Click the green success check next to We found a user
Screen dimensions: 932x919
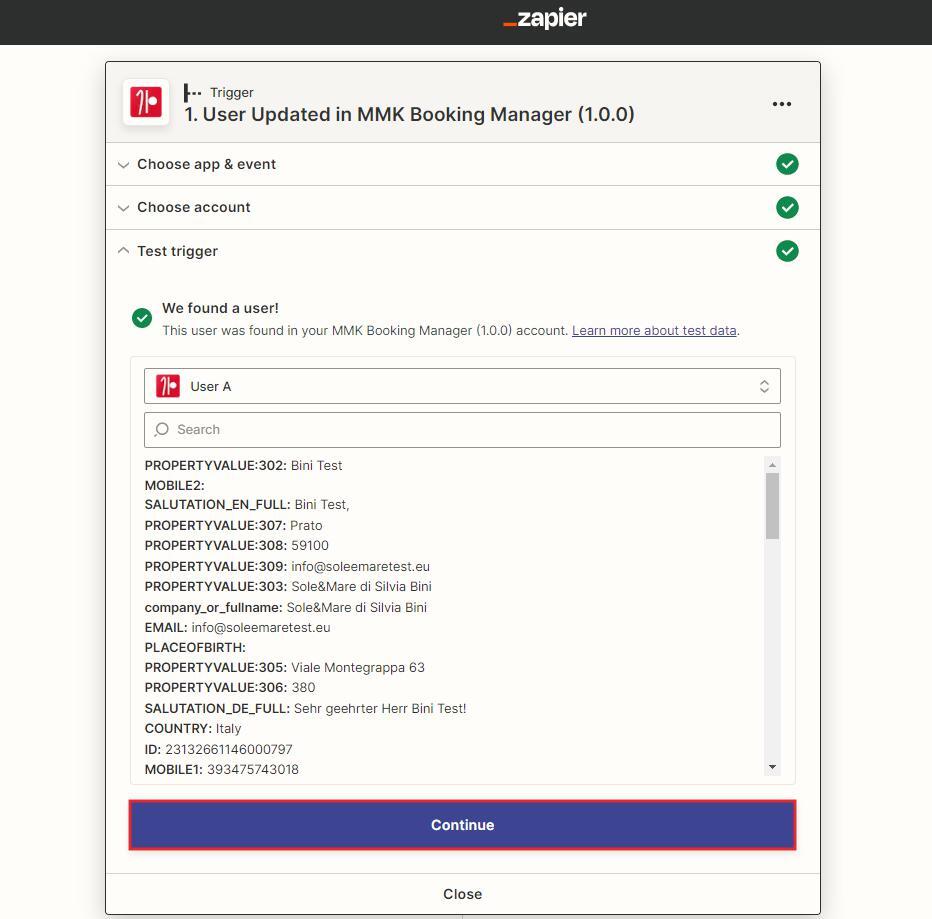pos(142,318)
